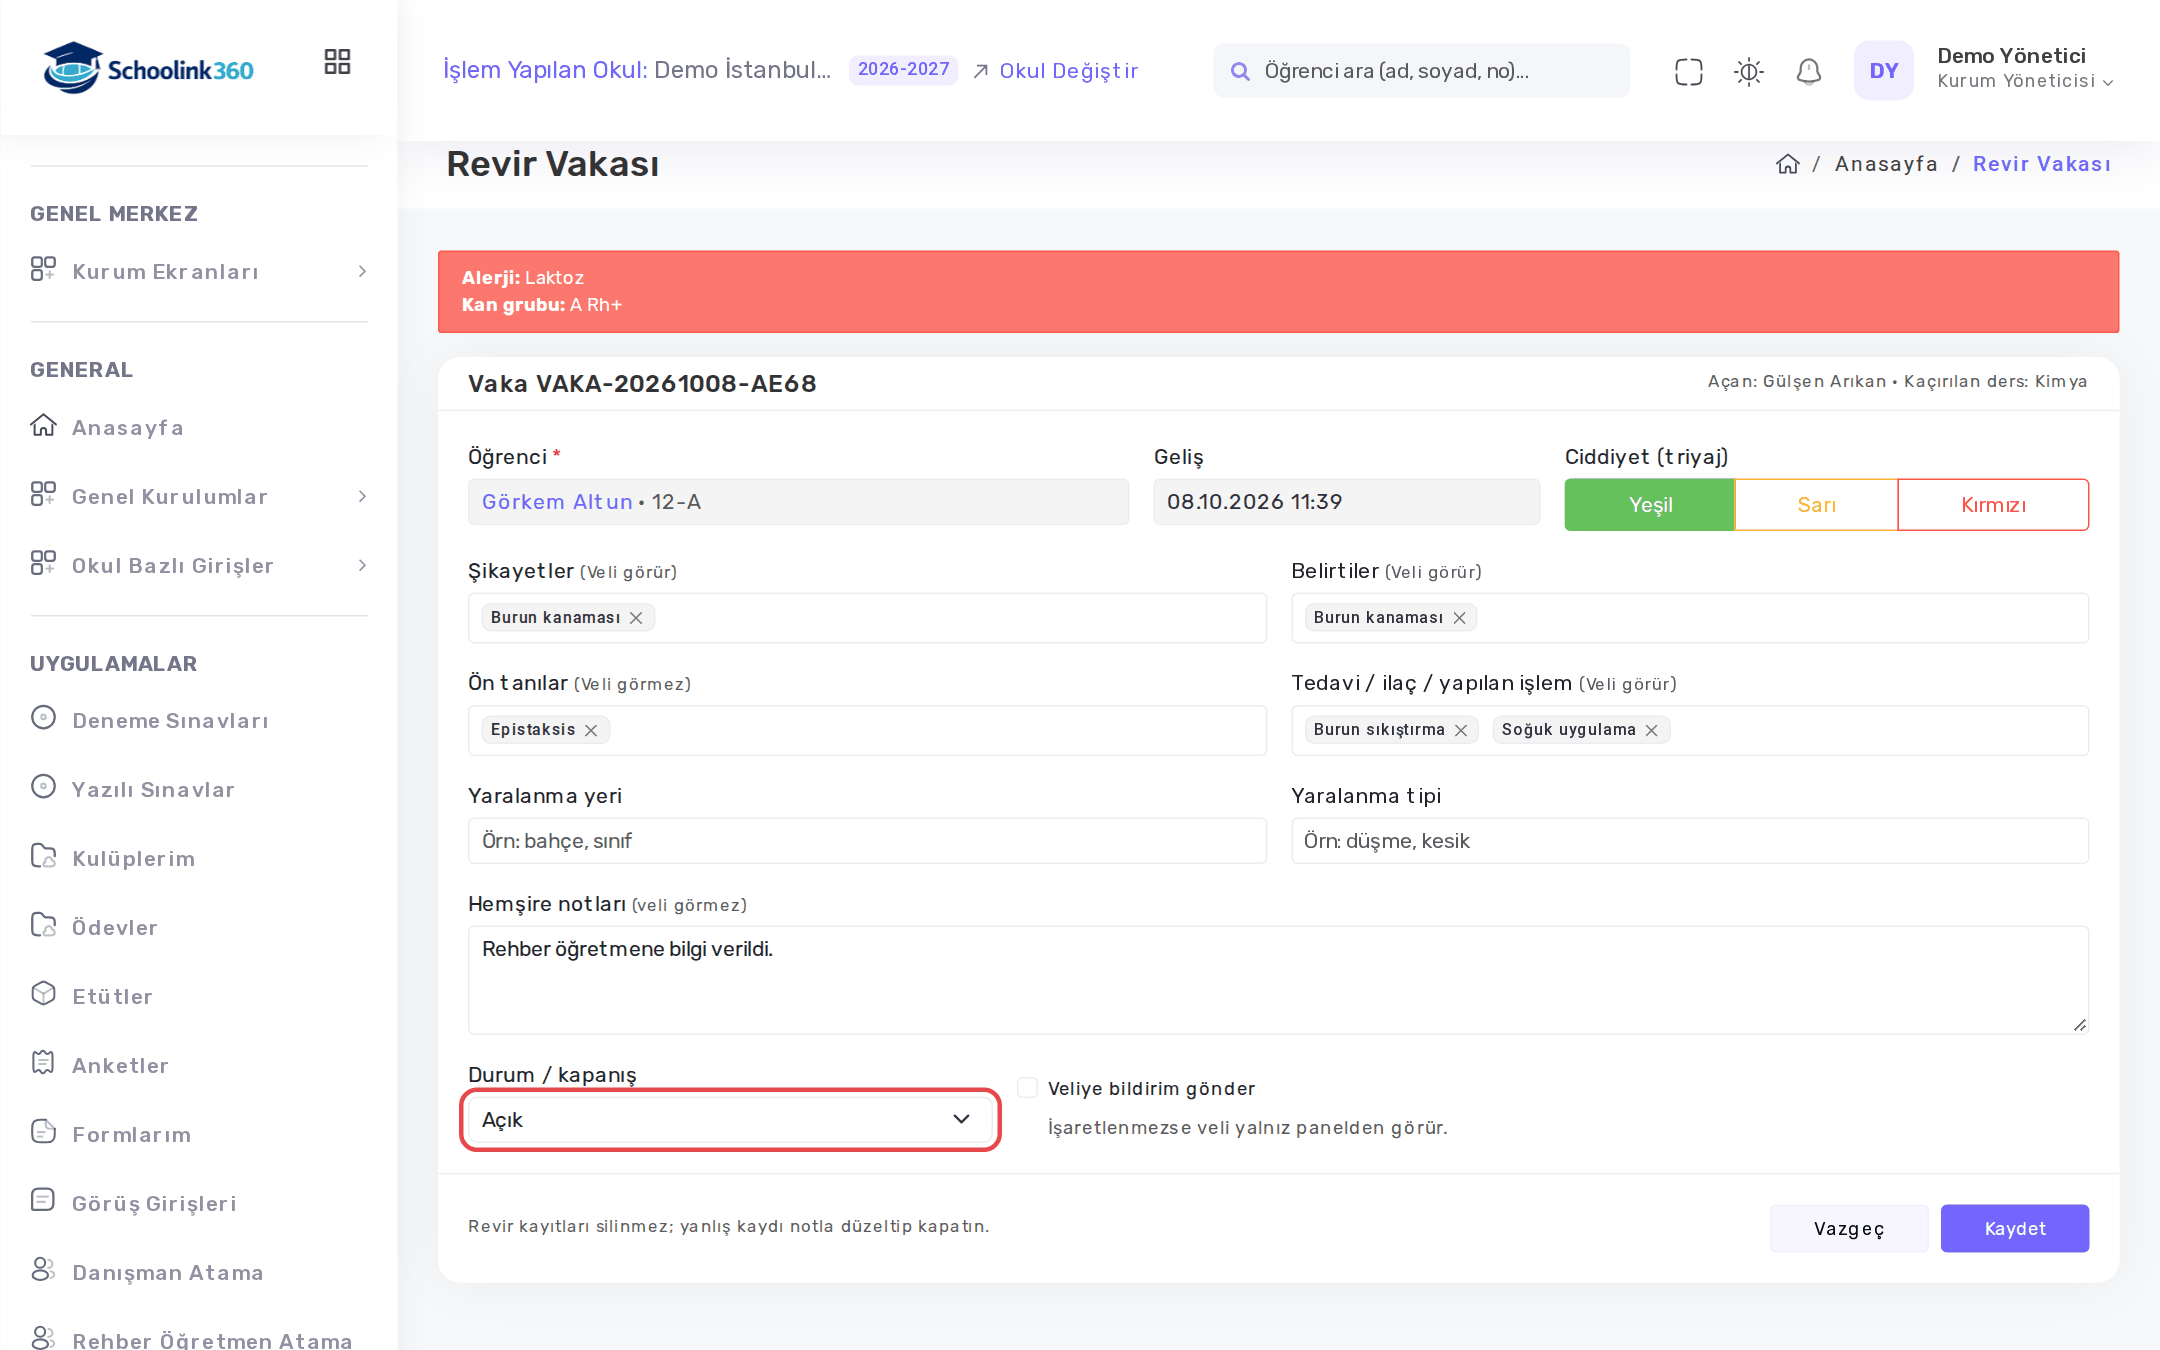
Task: Open Görüş Girişleri in sidebar
Action: [154, 1203]
